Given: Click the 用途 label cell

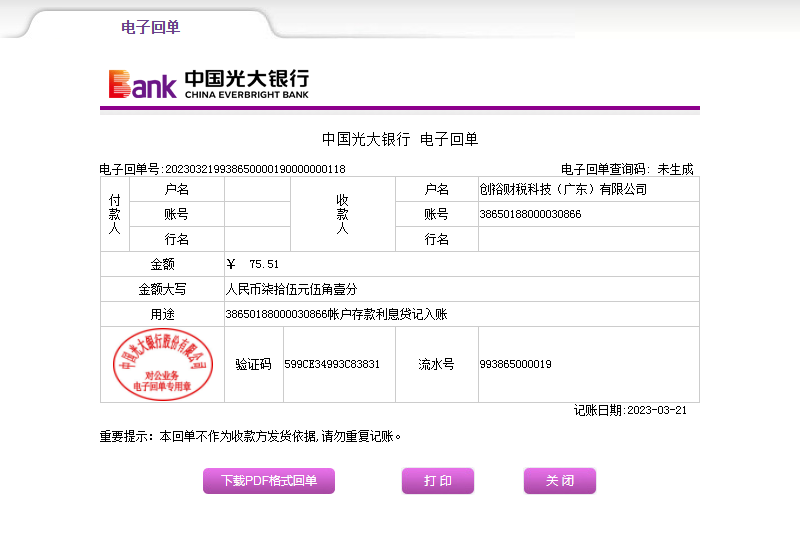Looking at the screenshot, I should coord(162,314).
